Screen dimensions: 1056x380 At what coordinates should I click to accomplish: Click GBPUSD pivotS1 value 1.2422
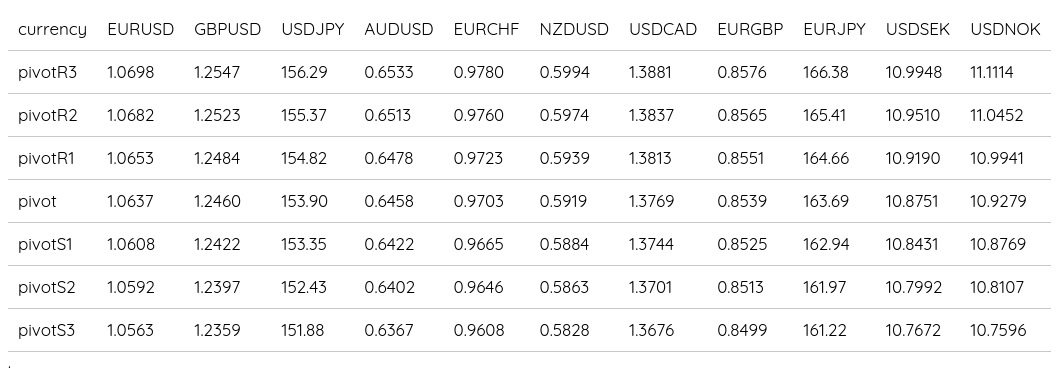217,245
